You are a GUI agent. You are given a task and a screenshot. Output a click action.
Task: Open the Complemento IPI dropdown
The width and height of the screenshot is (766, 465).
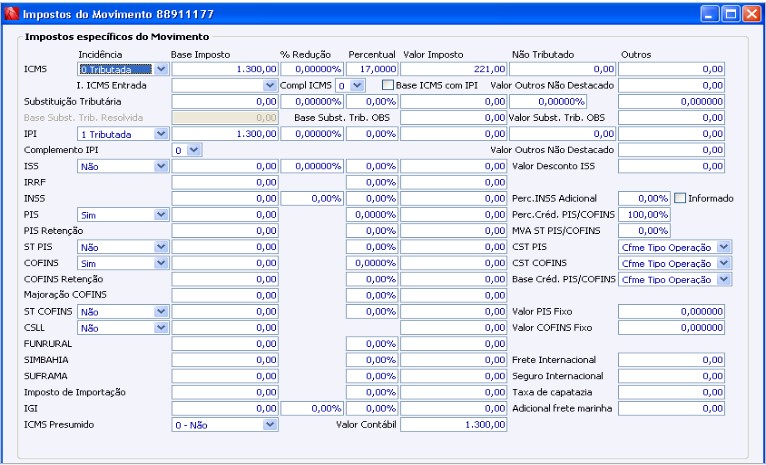pos(194,150)
